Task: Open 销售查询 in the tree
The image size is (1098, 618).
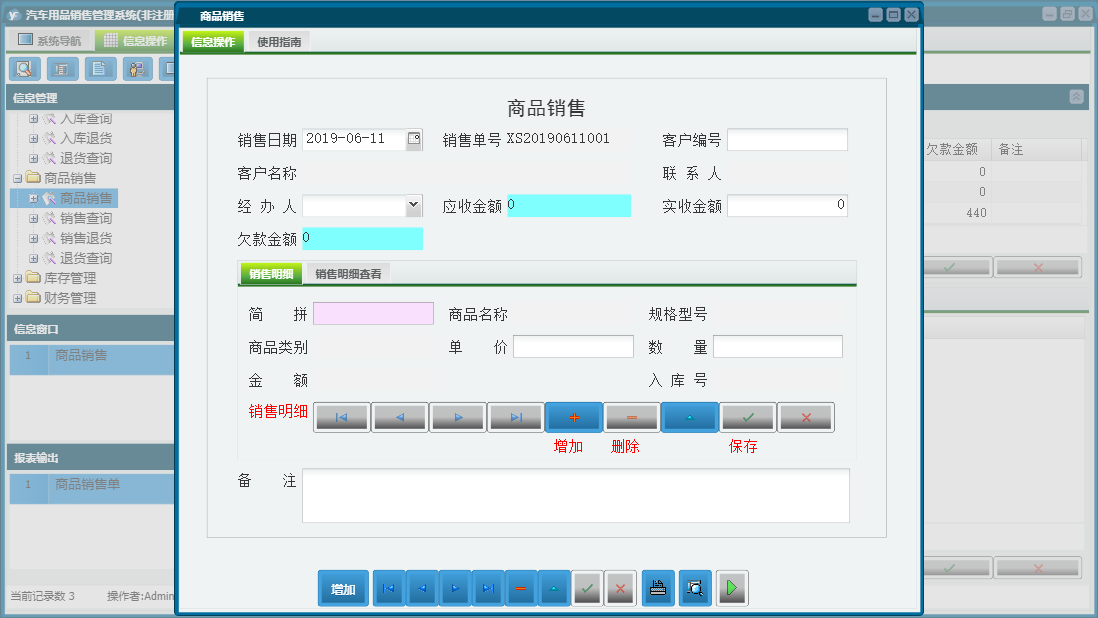Action: click(x=85, y=218)
